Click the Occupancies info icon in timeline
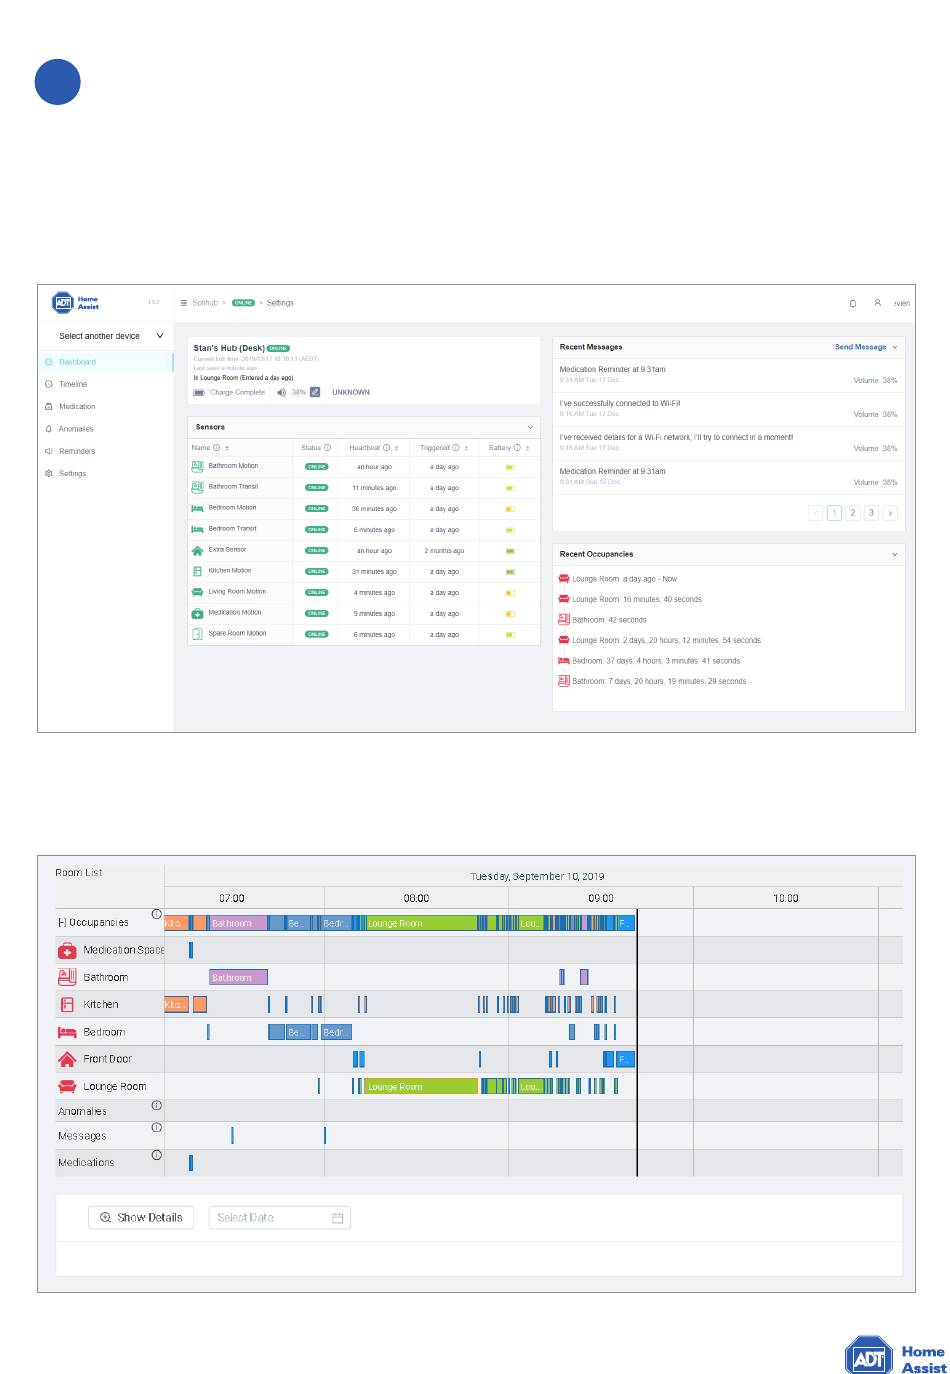 [156, 914]
